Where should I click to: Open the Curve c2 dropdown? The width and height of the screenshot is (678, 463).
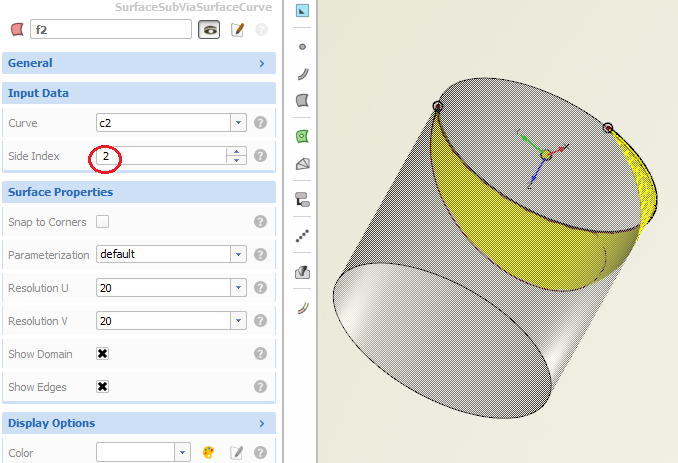pos(238,123)
